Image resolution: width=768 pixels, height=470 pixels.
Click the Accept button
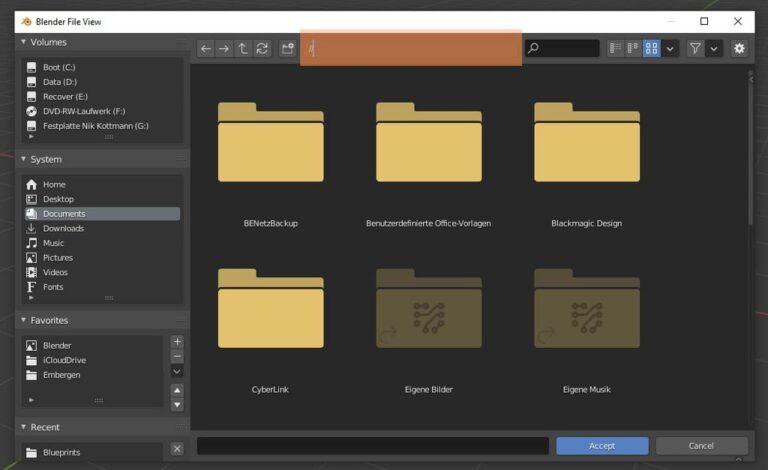[602, 446]
